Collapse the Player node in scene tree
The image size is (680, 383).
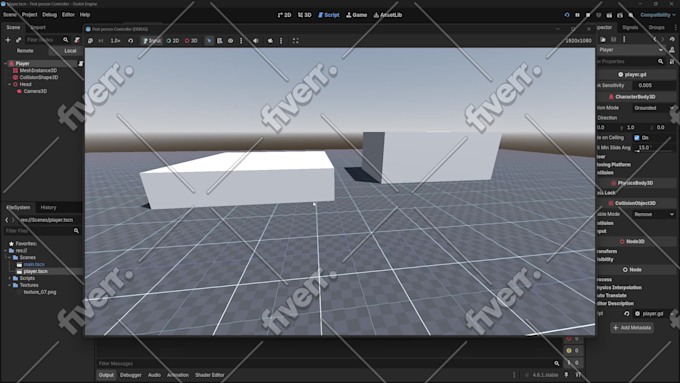5,63
